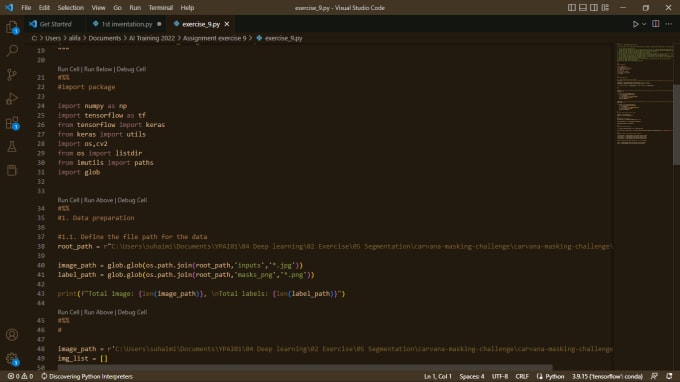
Task: Click the VS Code logo in title bar
Action: pyautogui.click(x=9, y=7)
